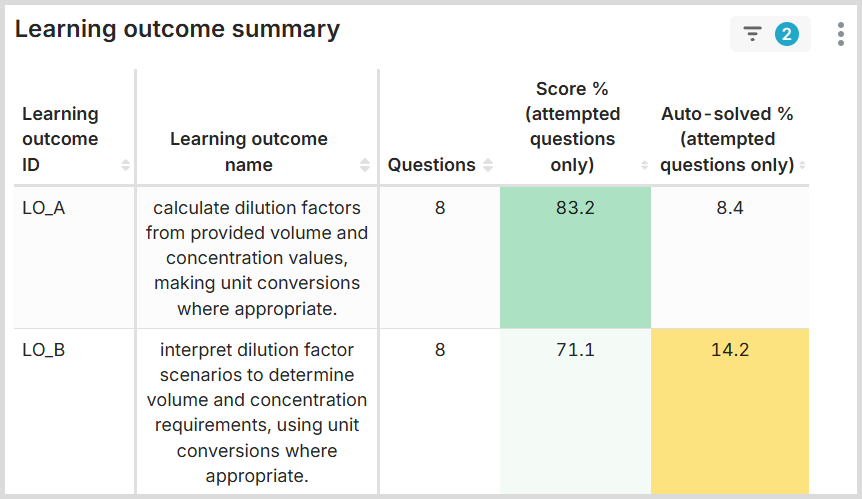
Task: Select the Auto-solved % column header text
Action: point(727,139)
